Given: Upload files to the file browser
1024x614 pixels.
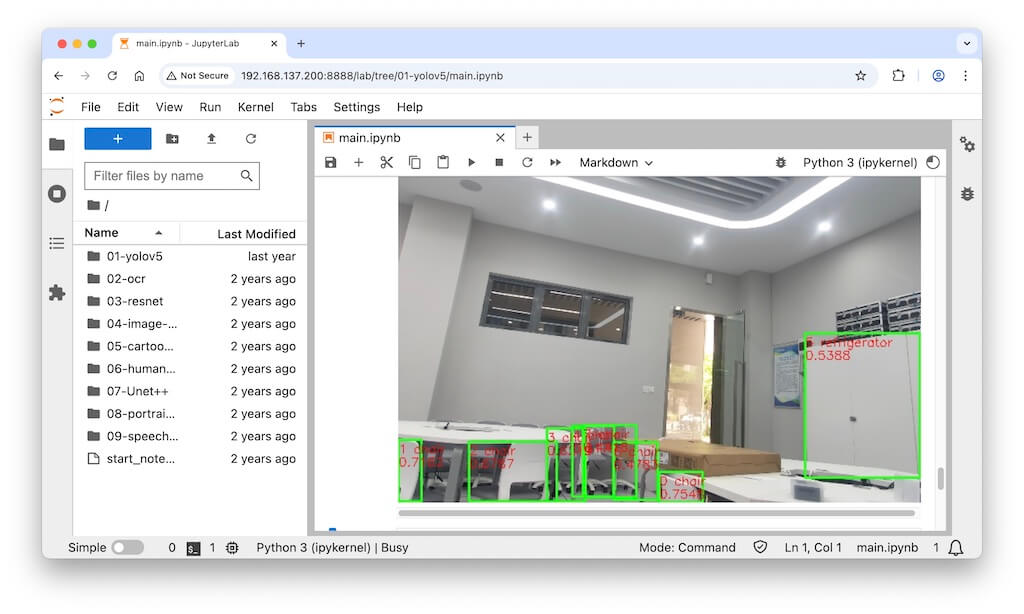Looking at the screenshot, I should (211, 139).
